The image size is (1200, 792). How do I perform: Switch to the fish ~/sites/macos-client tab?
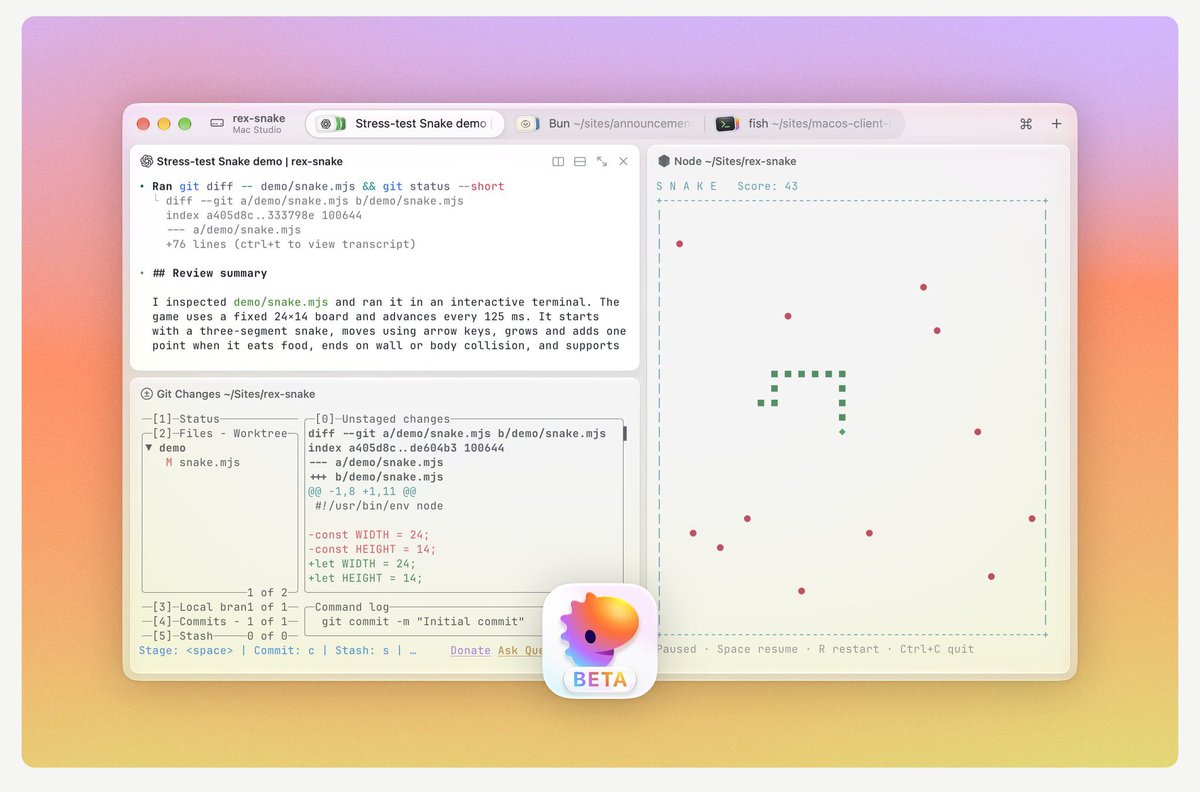pyautogui.click(x=806, y=124)
